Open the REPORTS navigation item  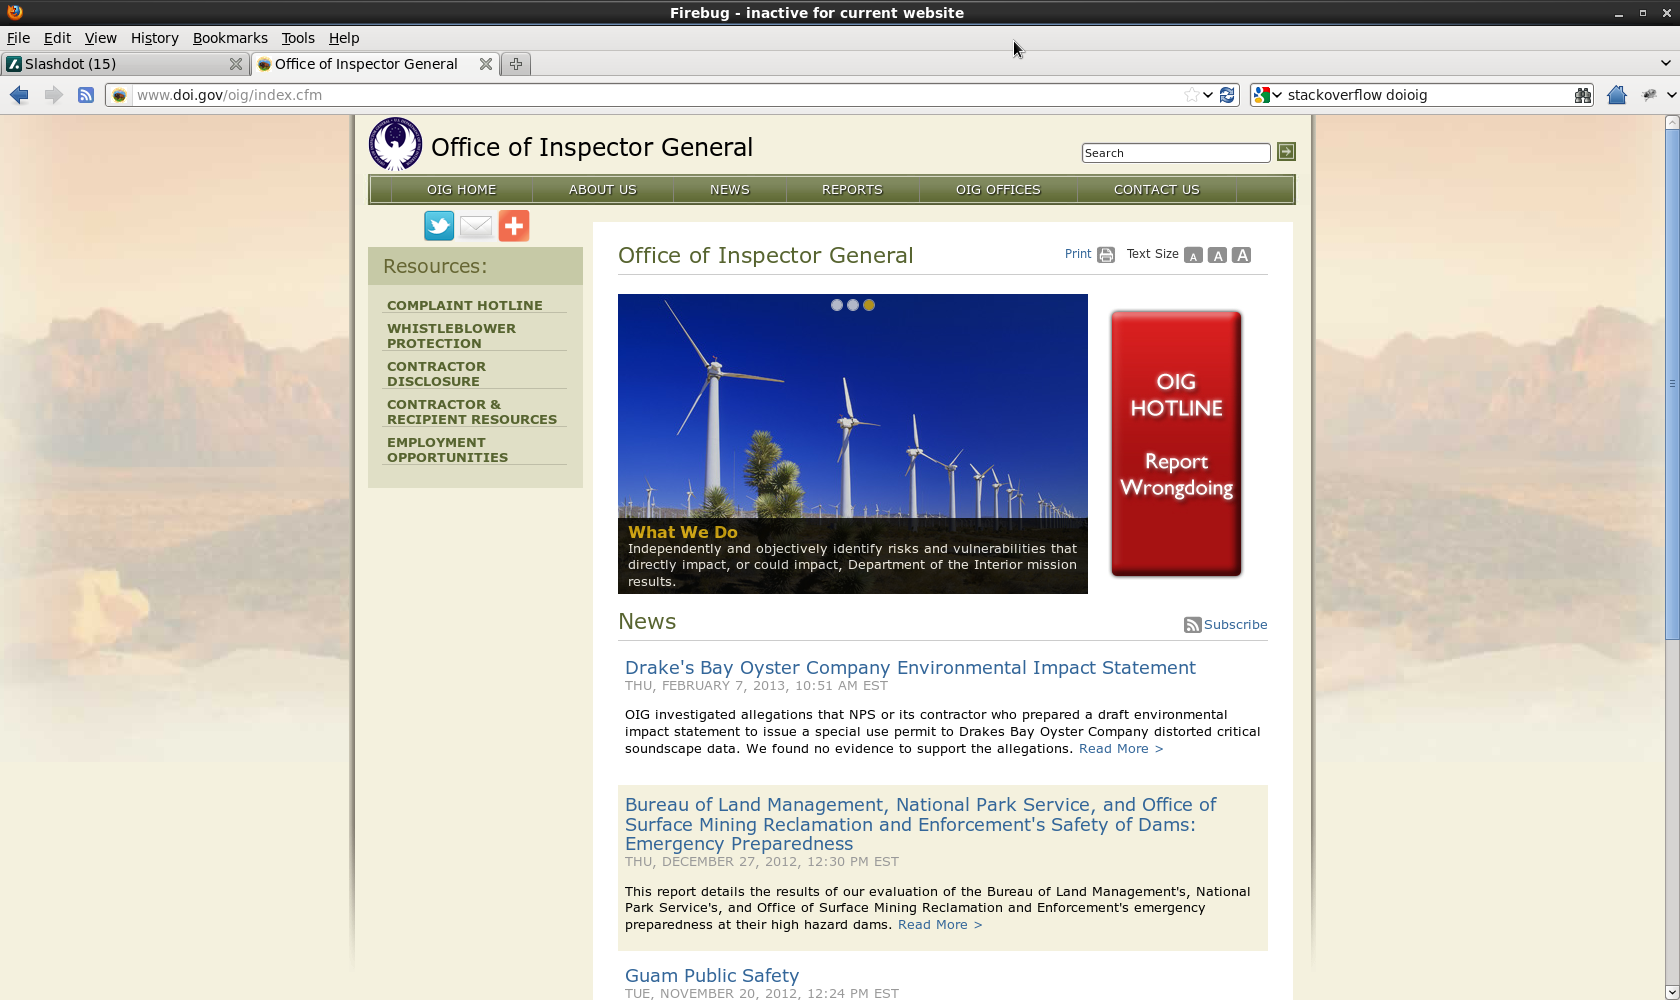tap(851, 189)
